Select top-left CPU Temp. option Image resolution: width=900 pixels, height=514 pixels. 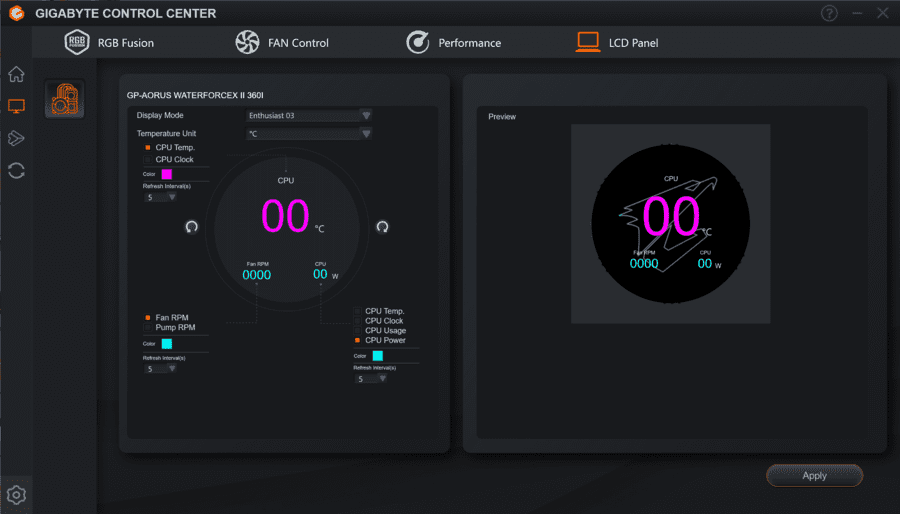point(170,147)
